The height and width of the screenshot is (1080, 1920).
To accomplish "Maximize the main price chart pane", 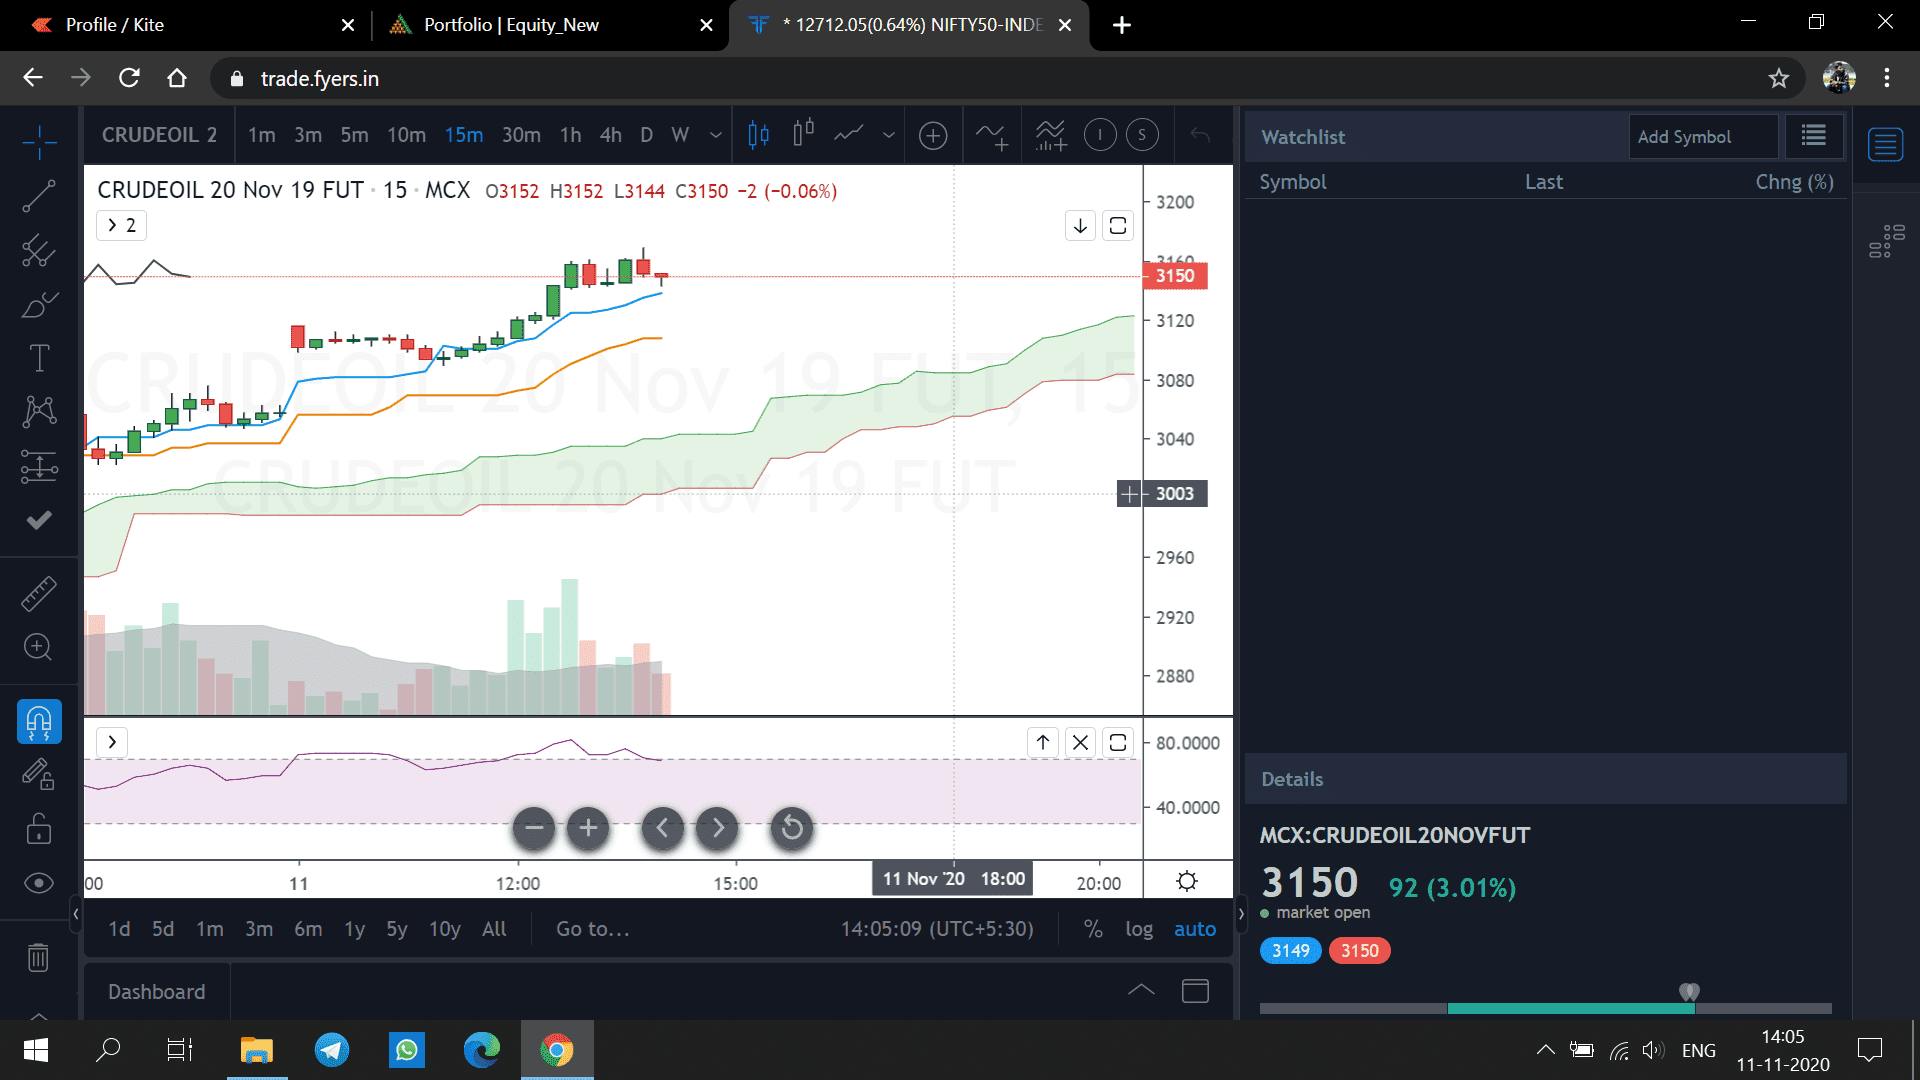I will click(1118, 226).
